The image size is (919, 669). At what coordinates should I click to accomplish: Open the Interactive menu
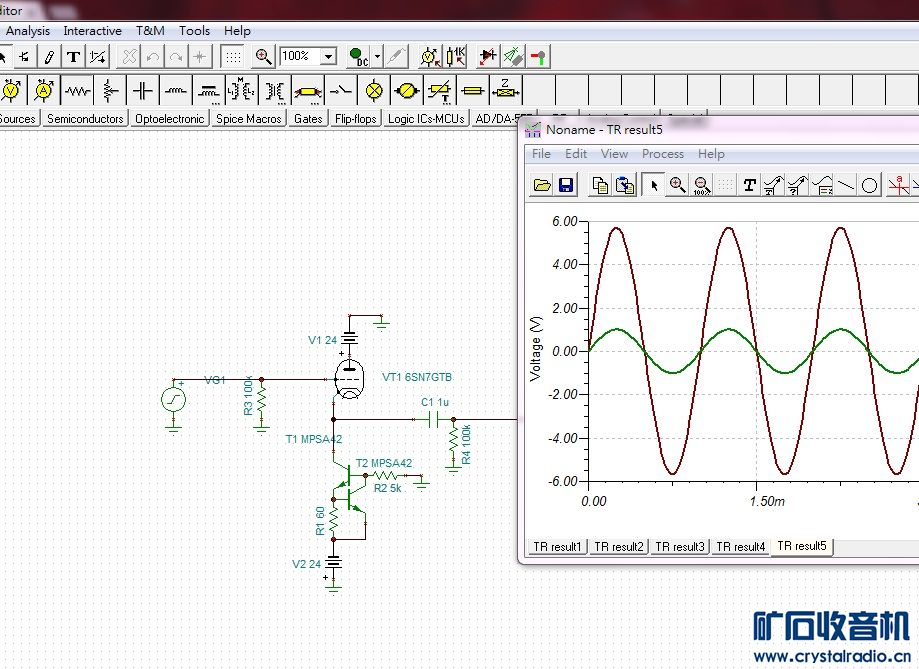coord(93,30)
